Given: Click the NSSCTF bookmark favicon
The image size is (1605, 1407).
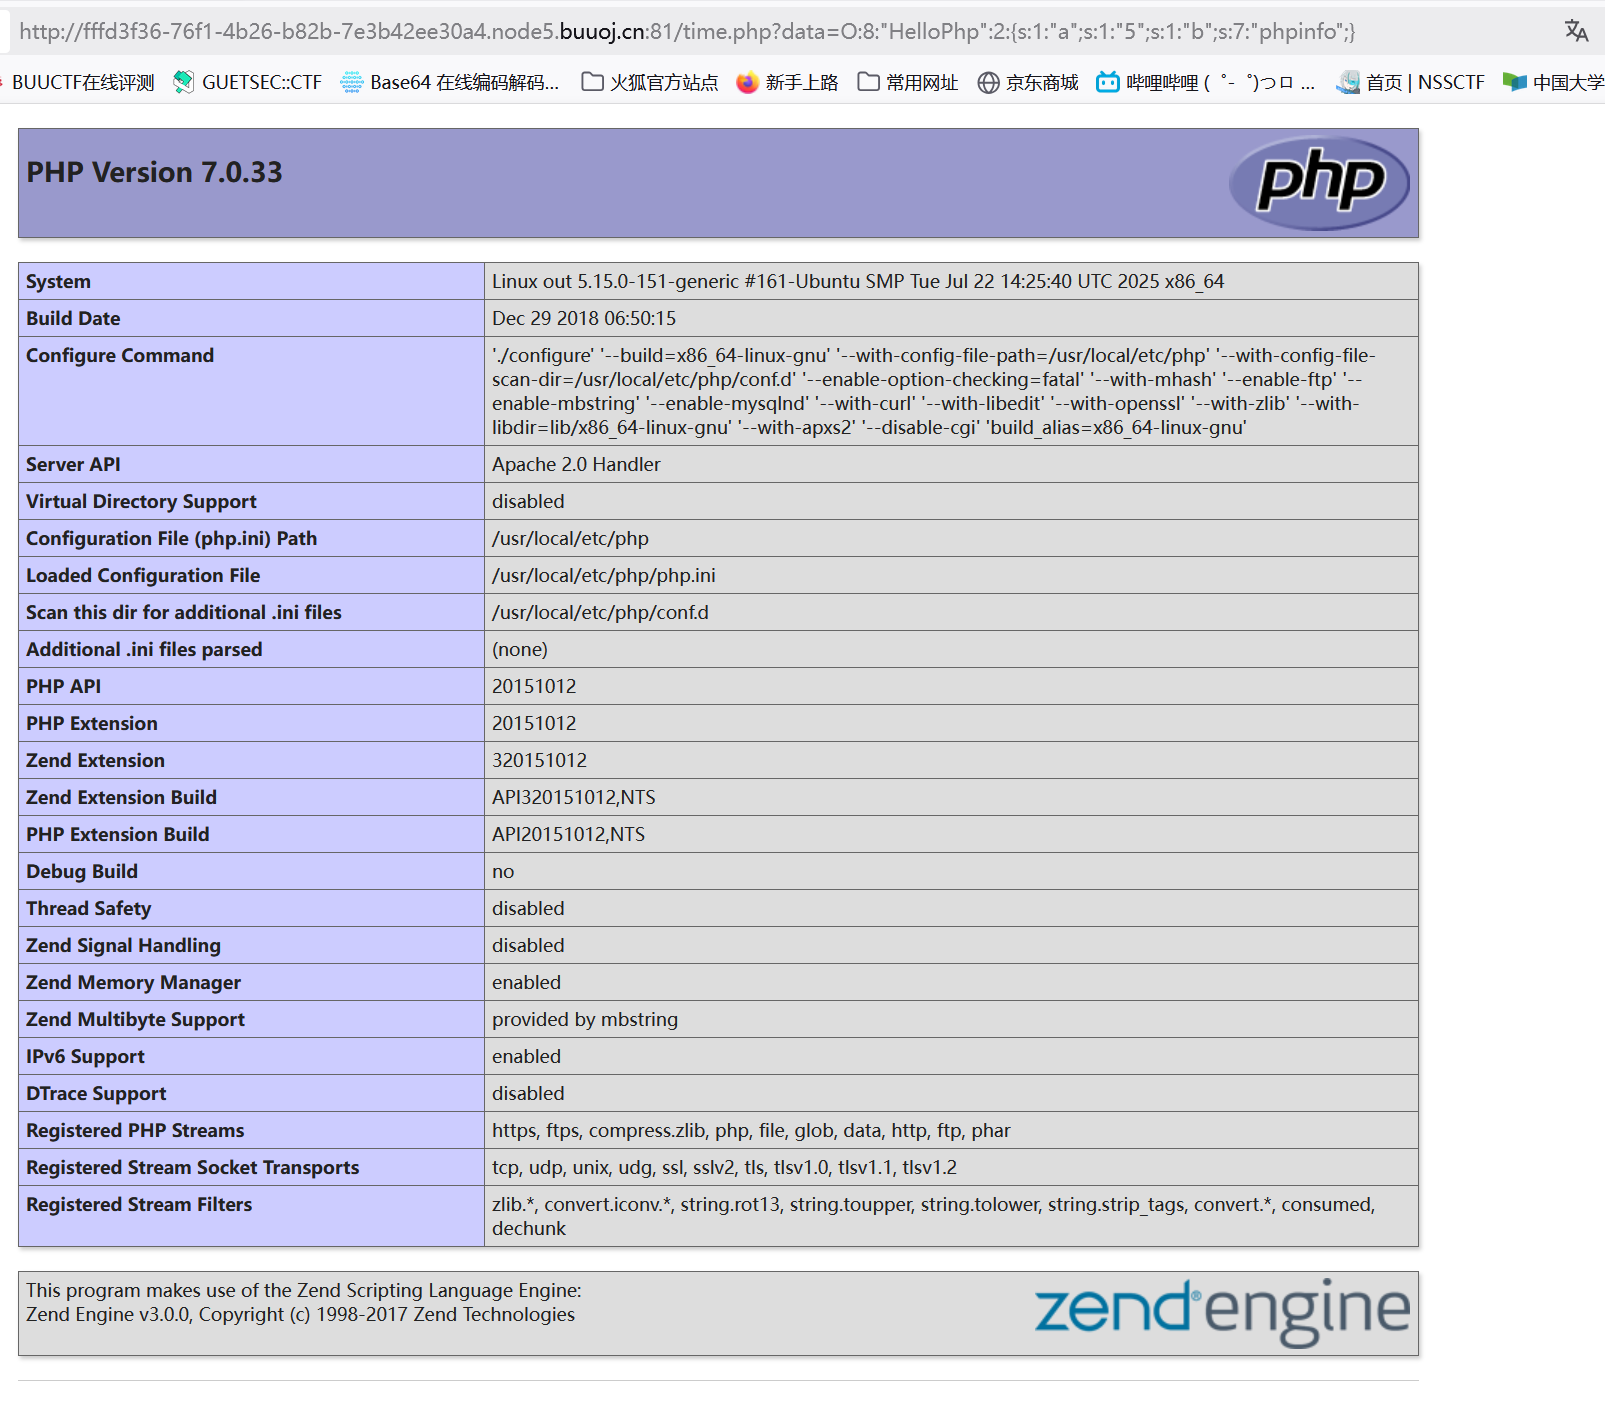Looking at the screenshot, I should [x=1348, y=82].
